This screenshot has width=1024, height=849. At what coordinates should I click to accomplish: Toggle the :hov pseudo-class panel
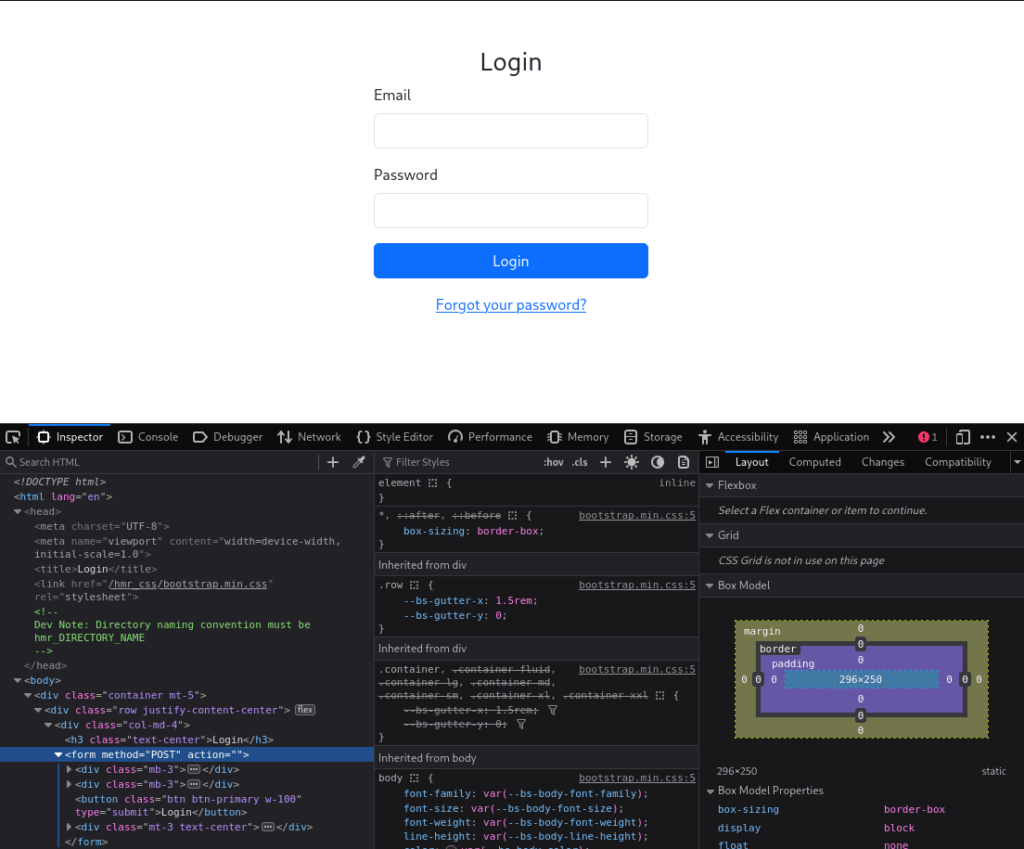553,462
